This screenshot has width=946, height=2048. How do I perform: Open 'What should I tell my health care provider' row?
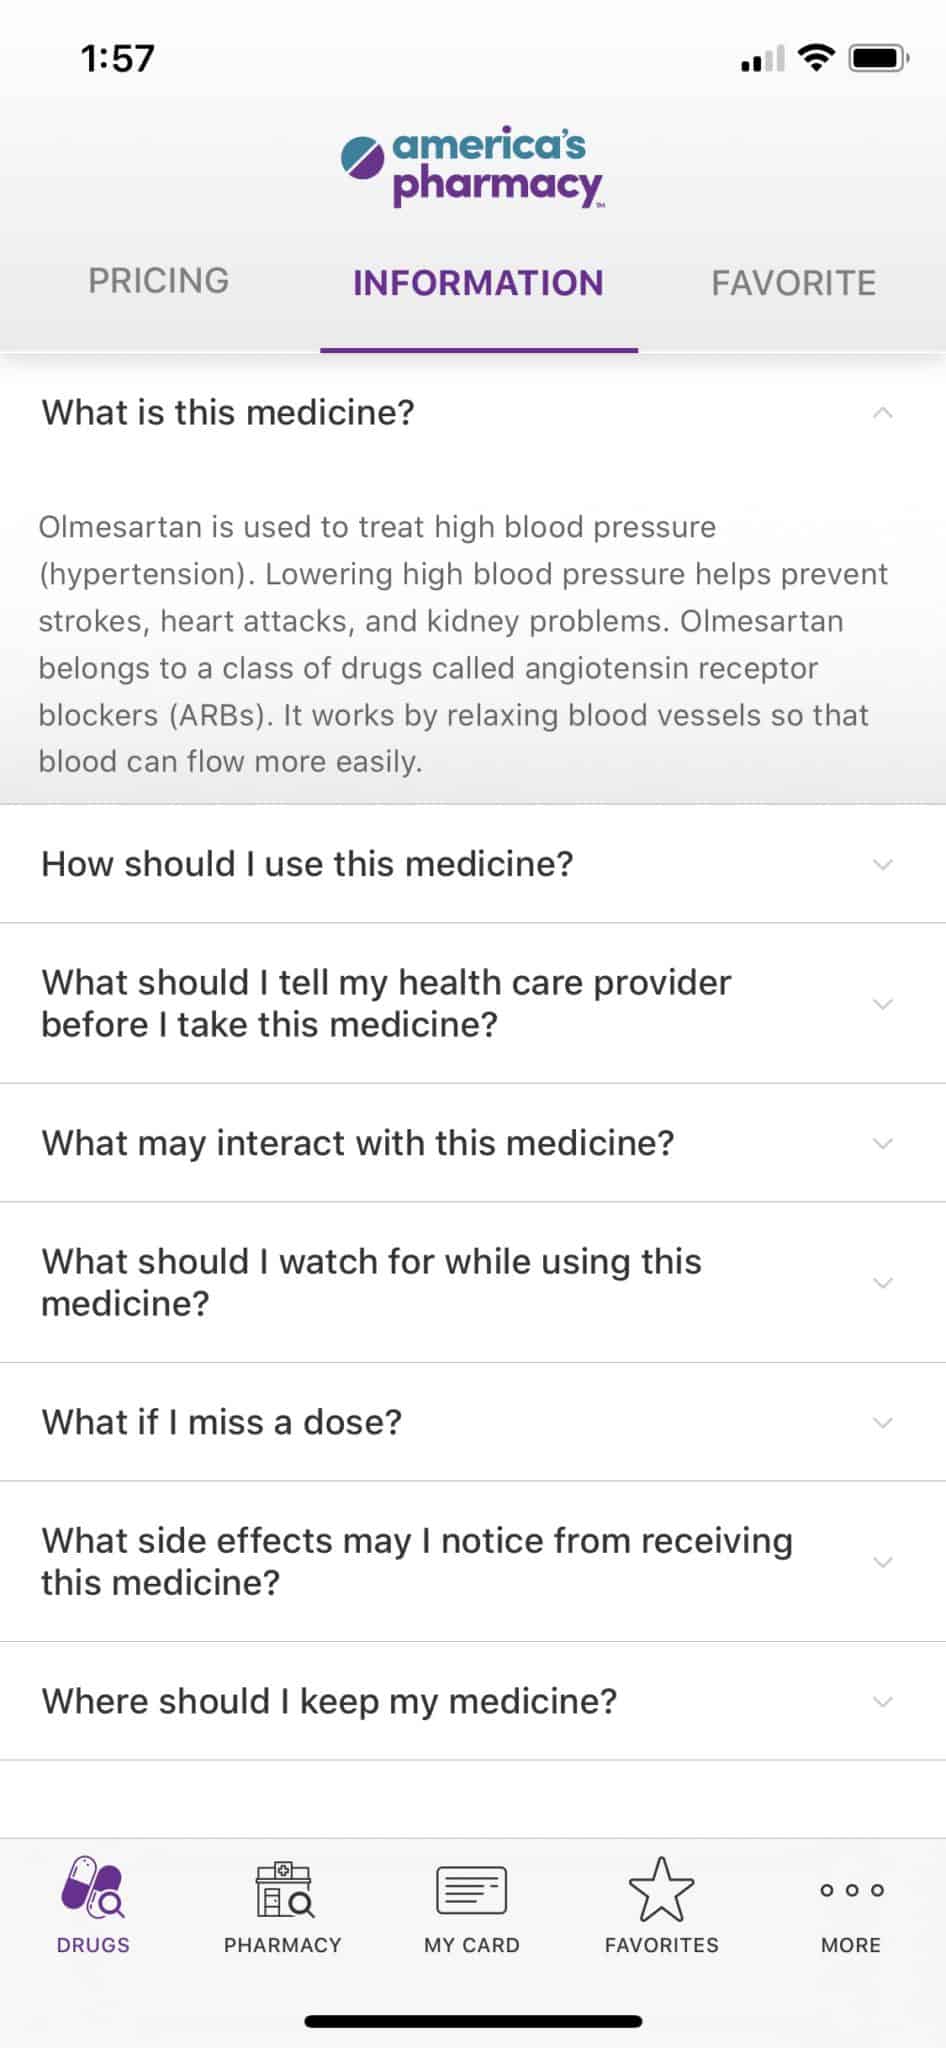pos(473,1003)
